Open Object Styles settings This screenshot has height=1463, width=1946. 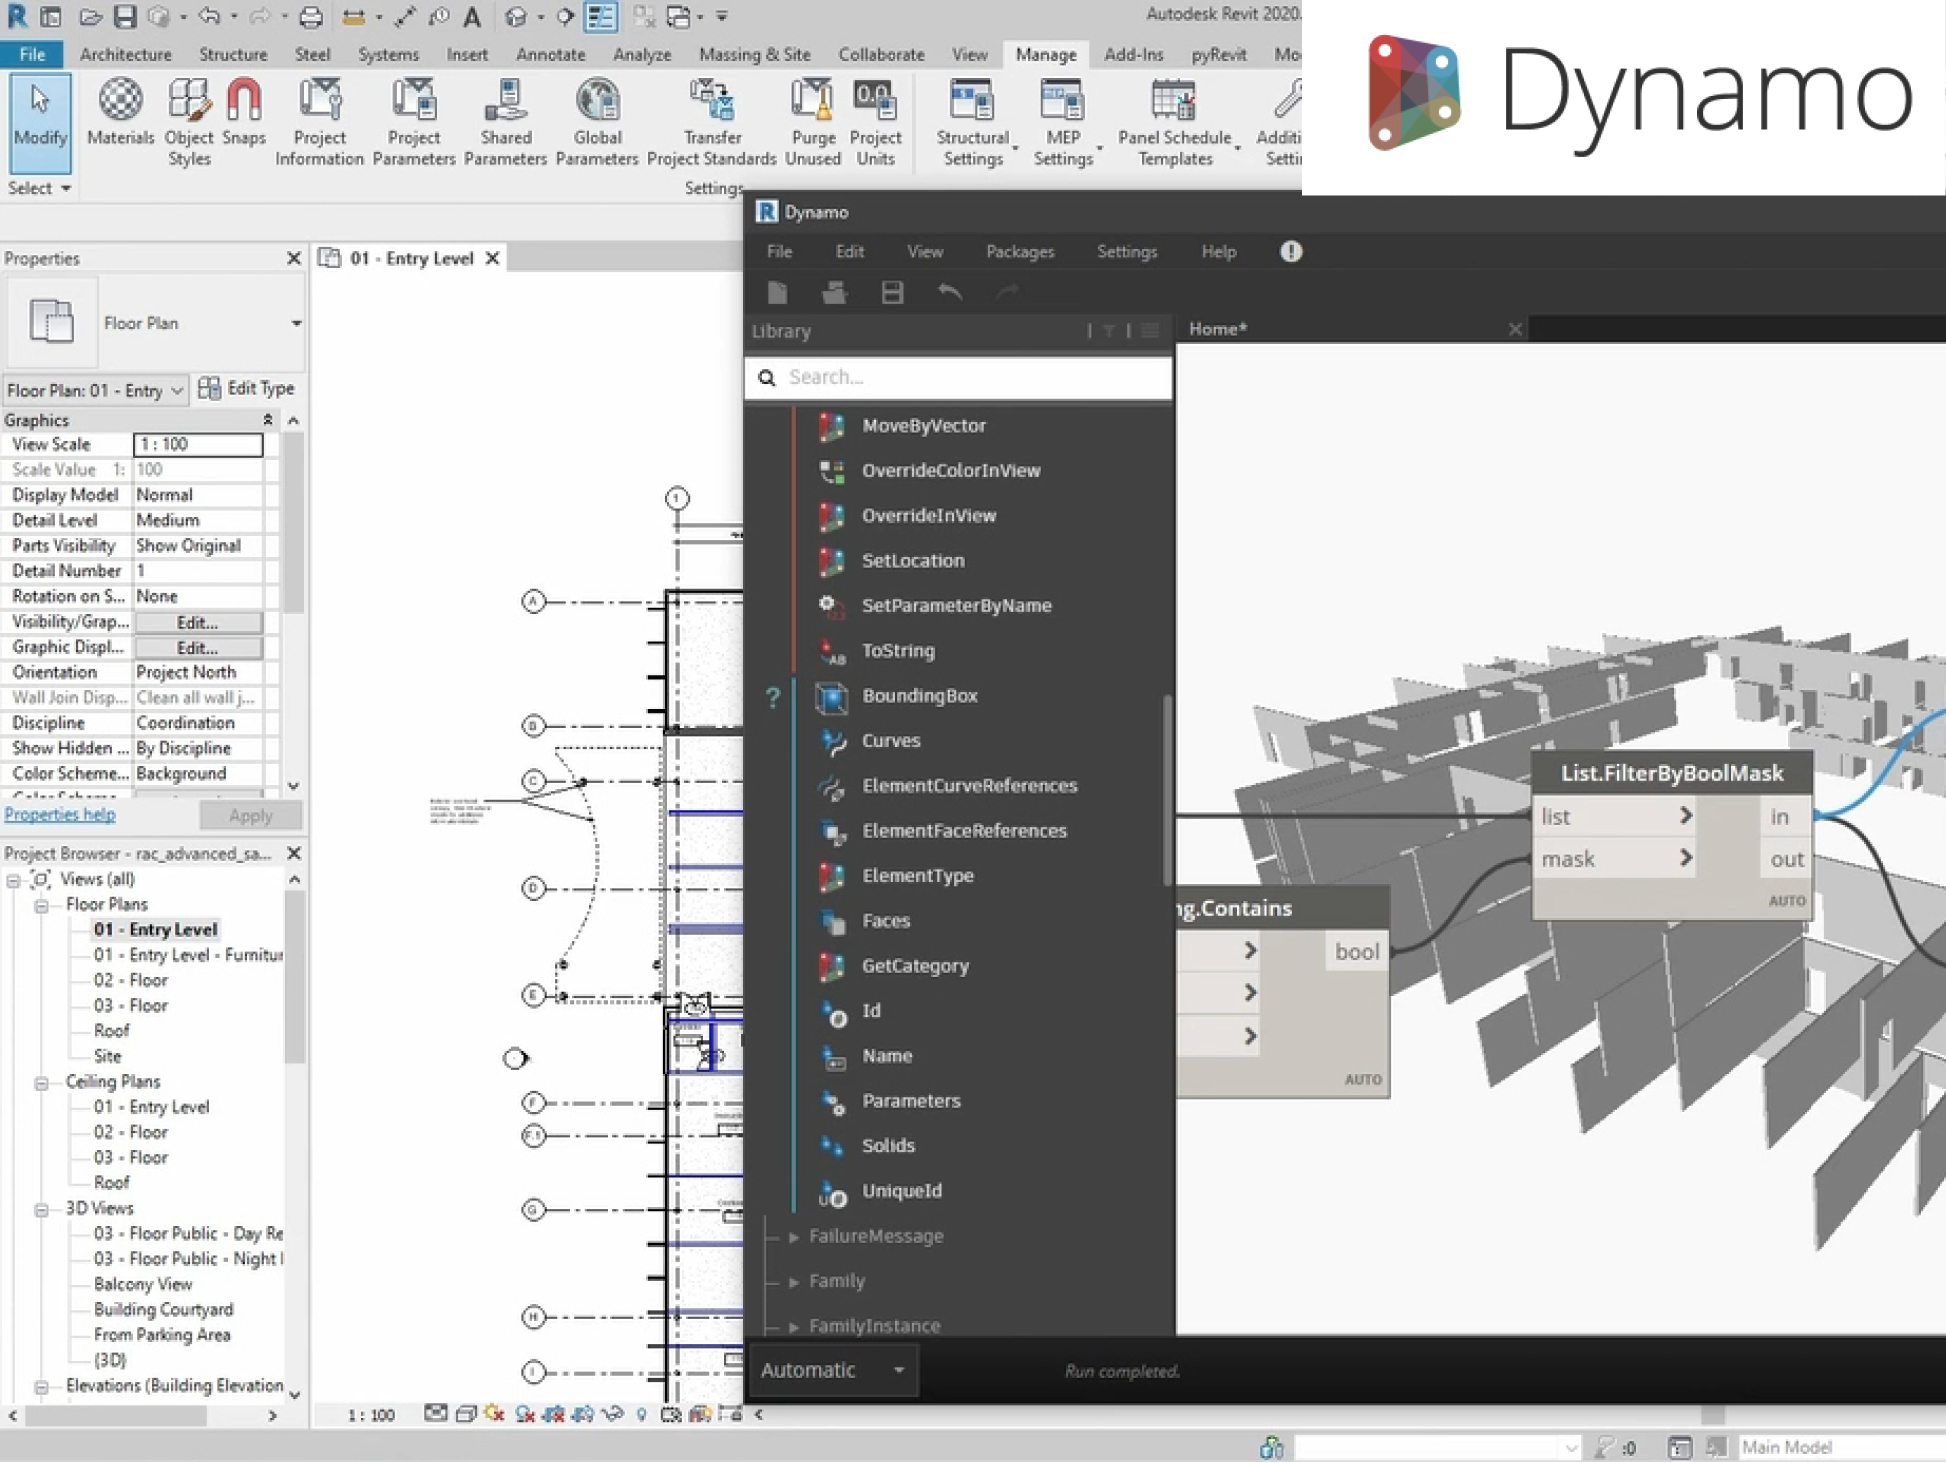pyautogui.click(x=188, y=122)
